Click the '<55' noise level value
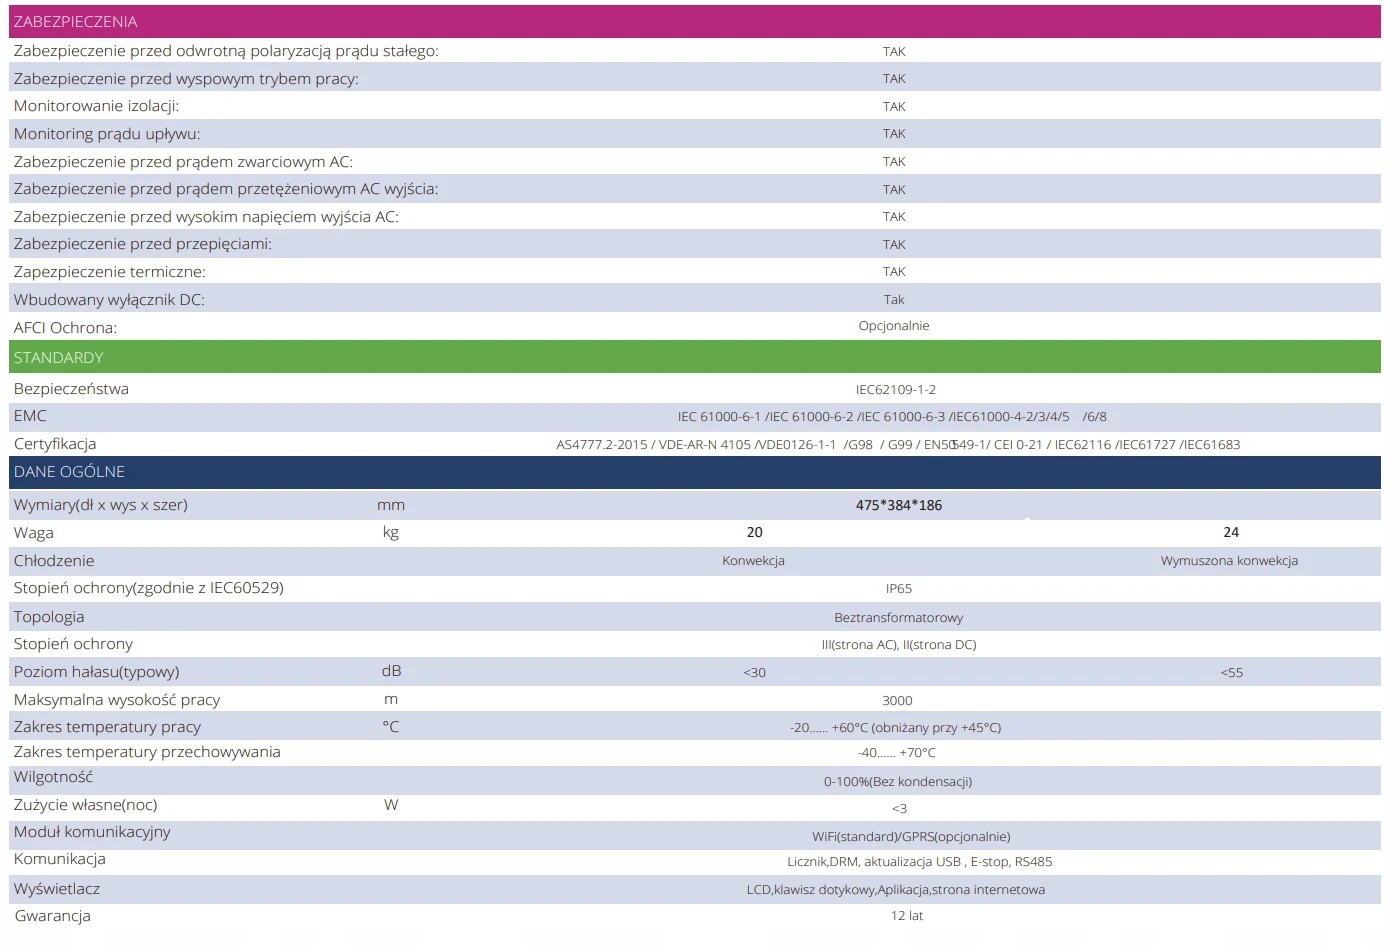Image resolution: width=1400 pixels, height=946 pixels. 1232,673
